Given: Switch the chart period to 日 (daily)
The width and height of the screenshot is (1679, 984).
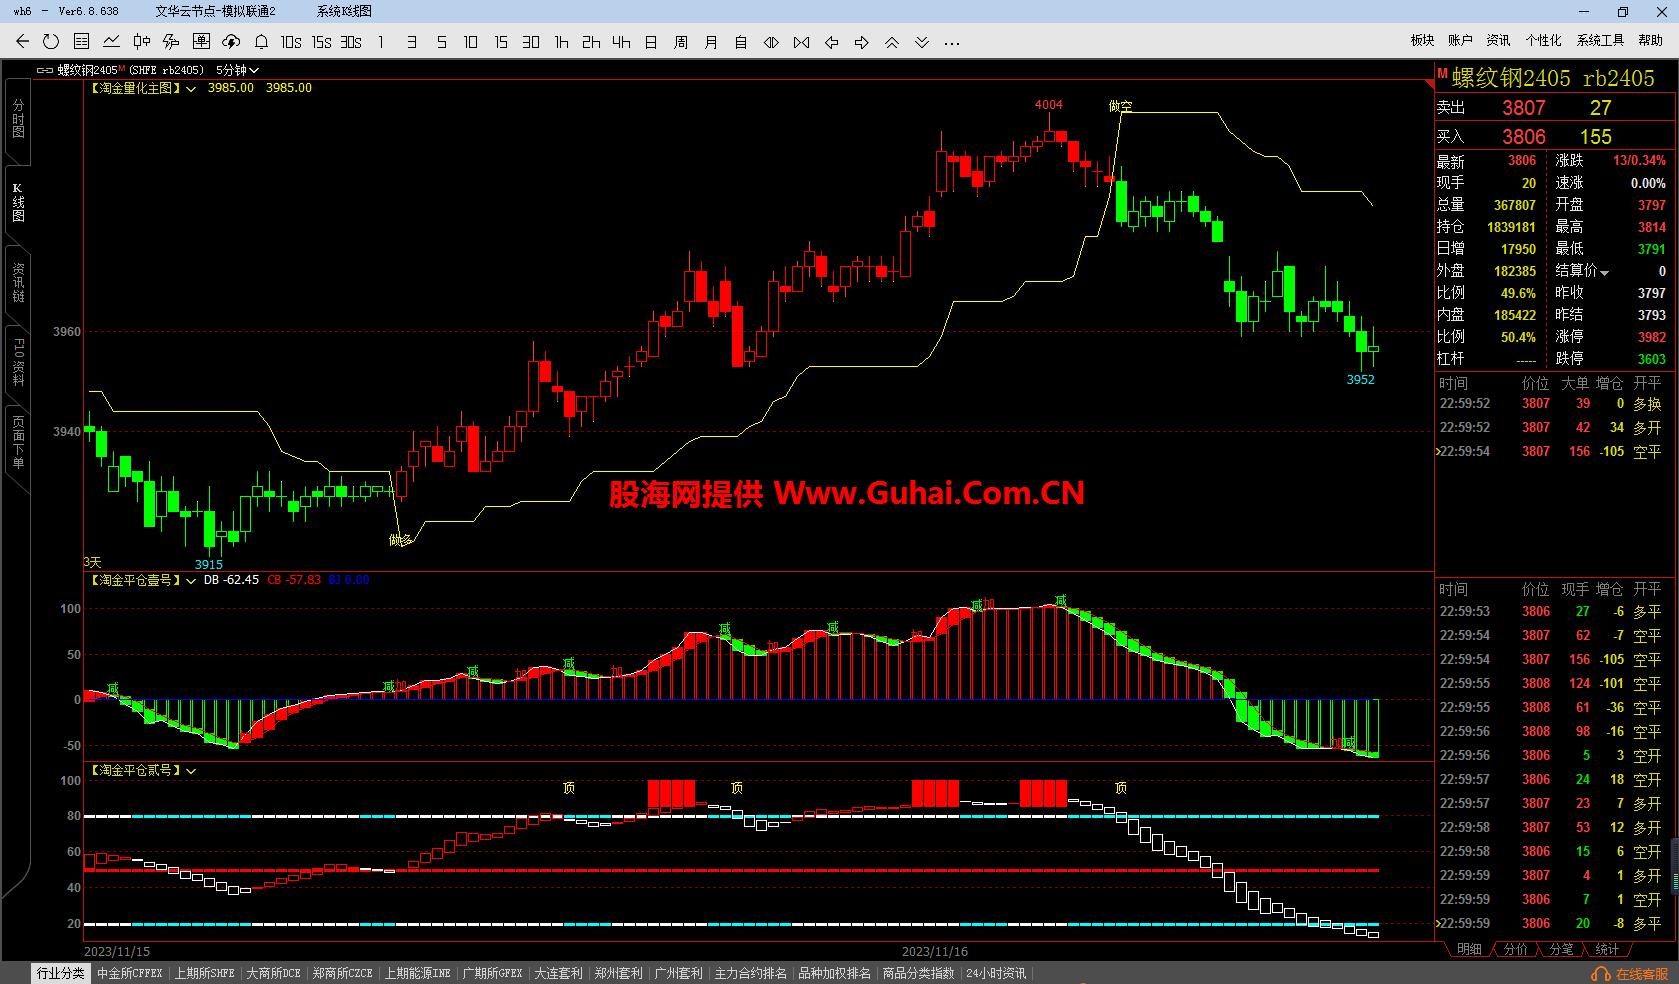Looking at the screenshot, I should click(x=650, y=42).
